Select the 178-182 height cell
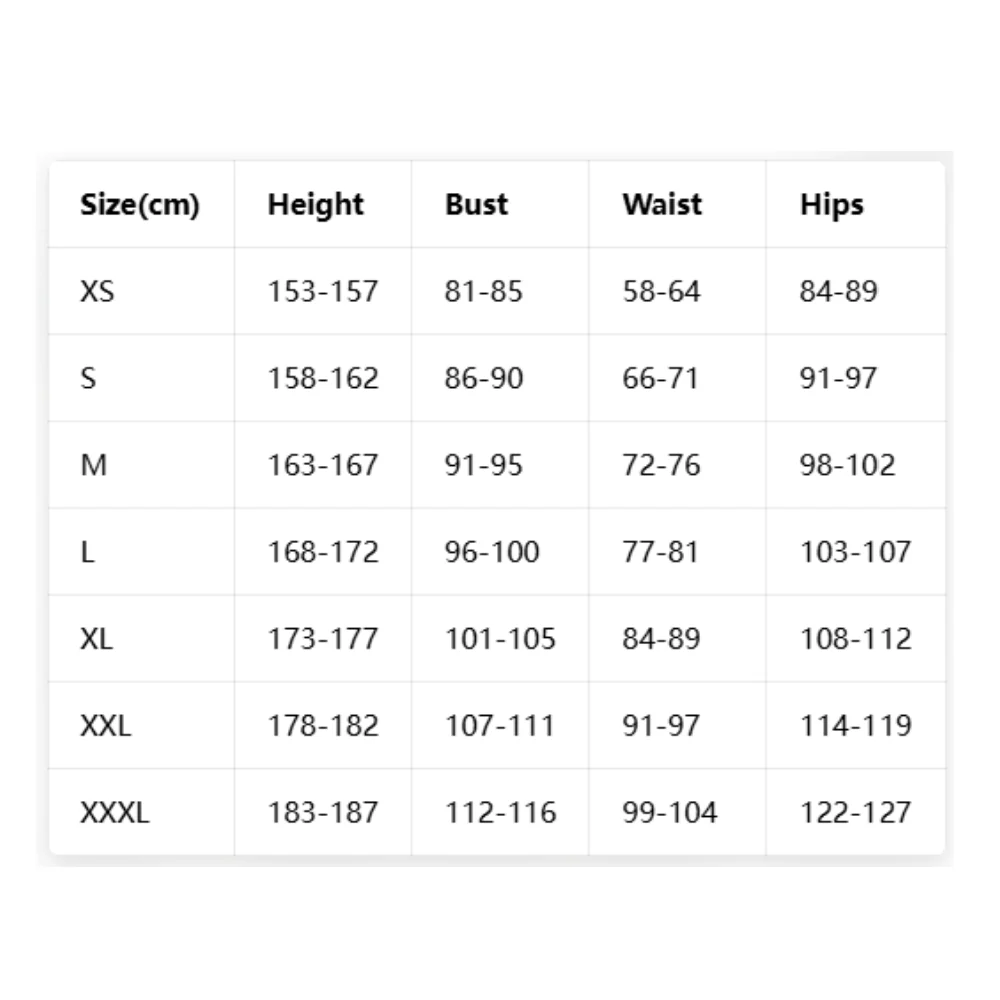 323,725
